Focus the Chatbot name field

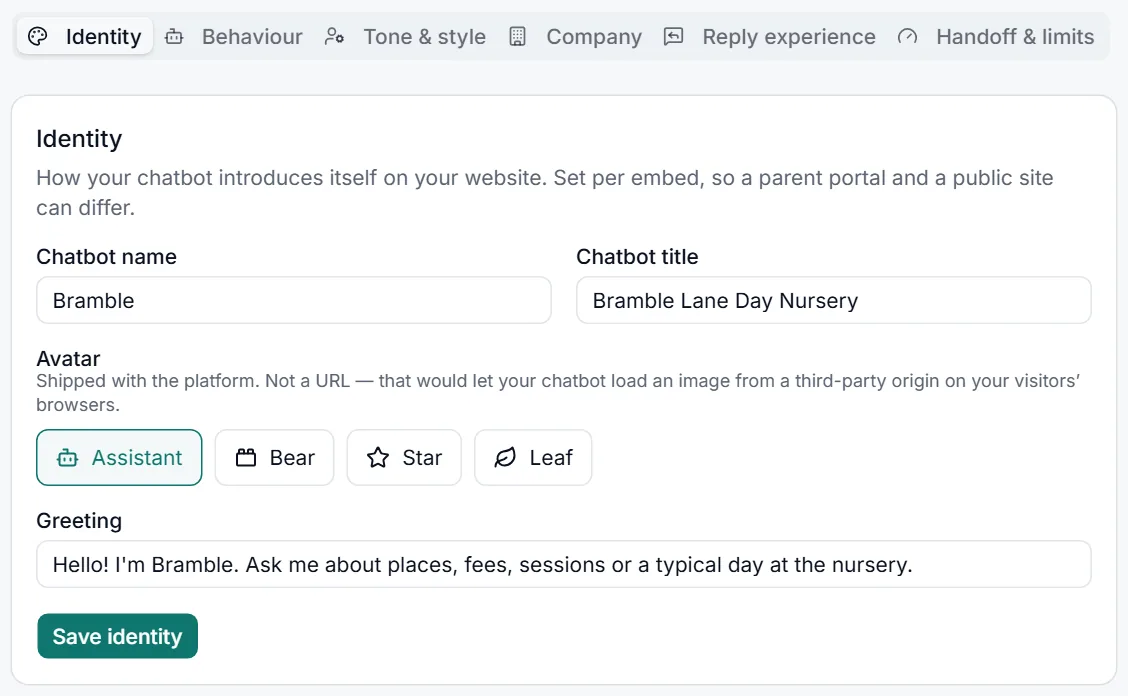(x=294, y=300)
